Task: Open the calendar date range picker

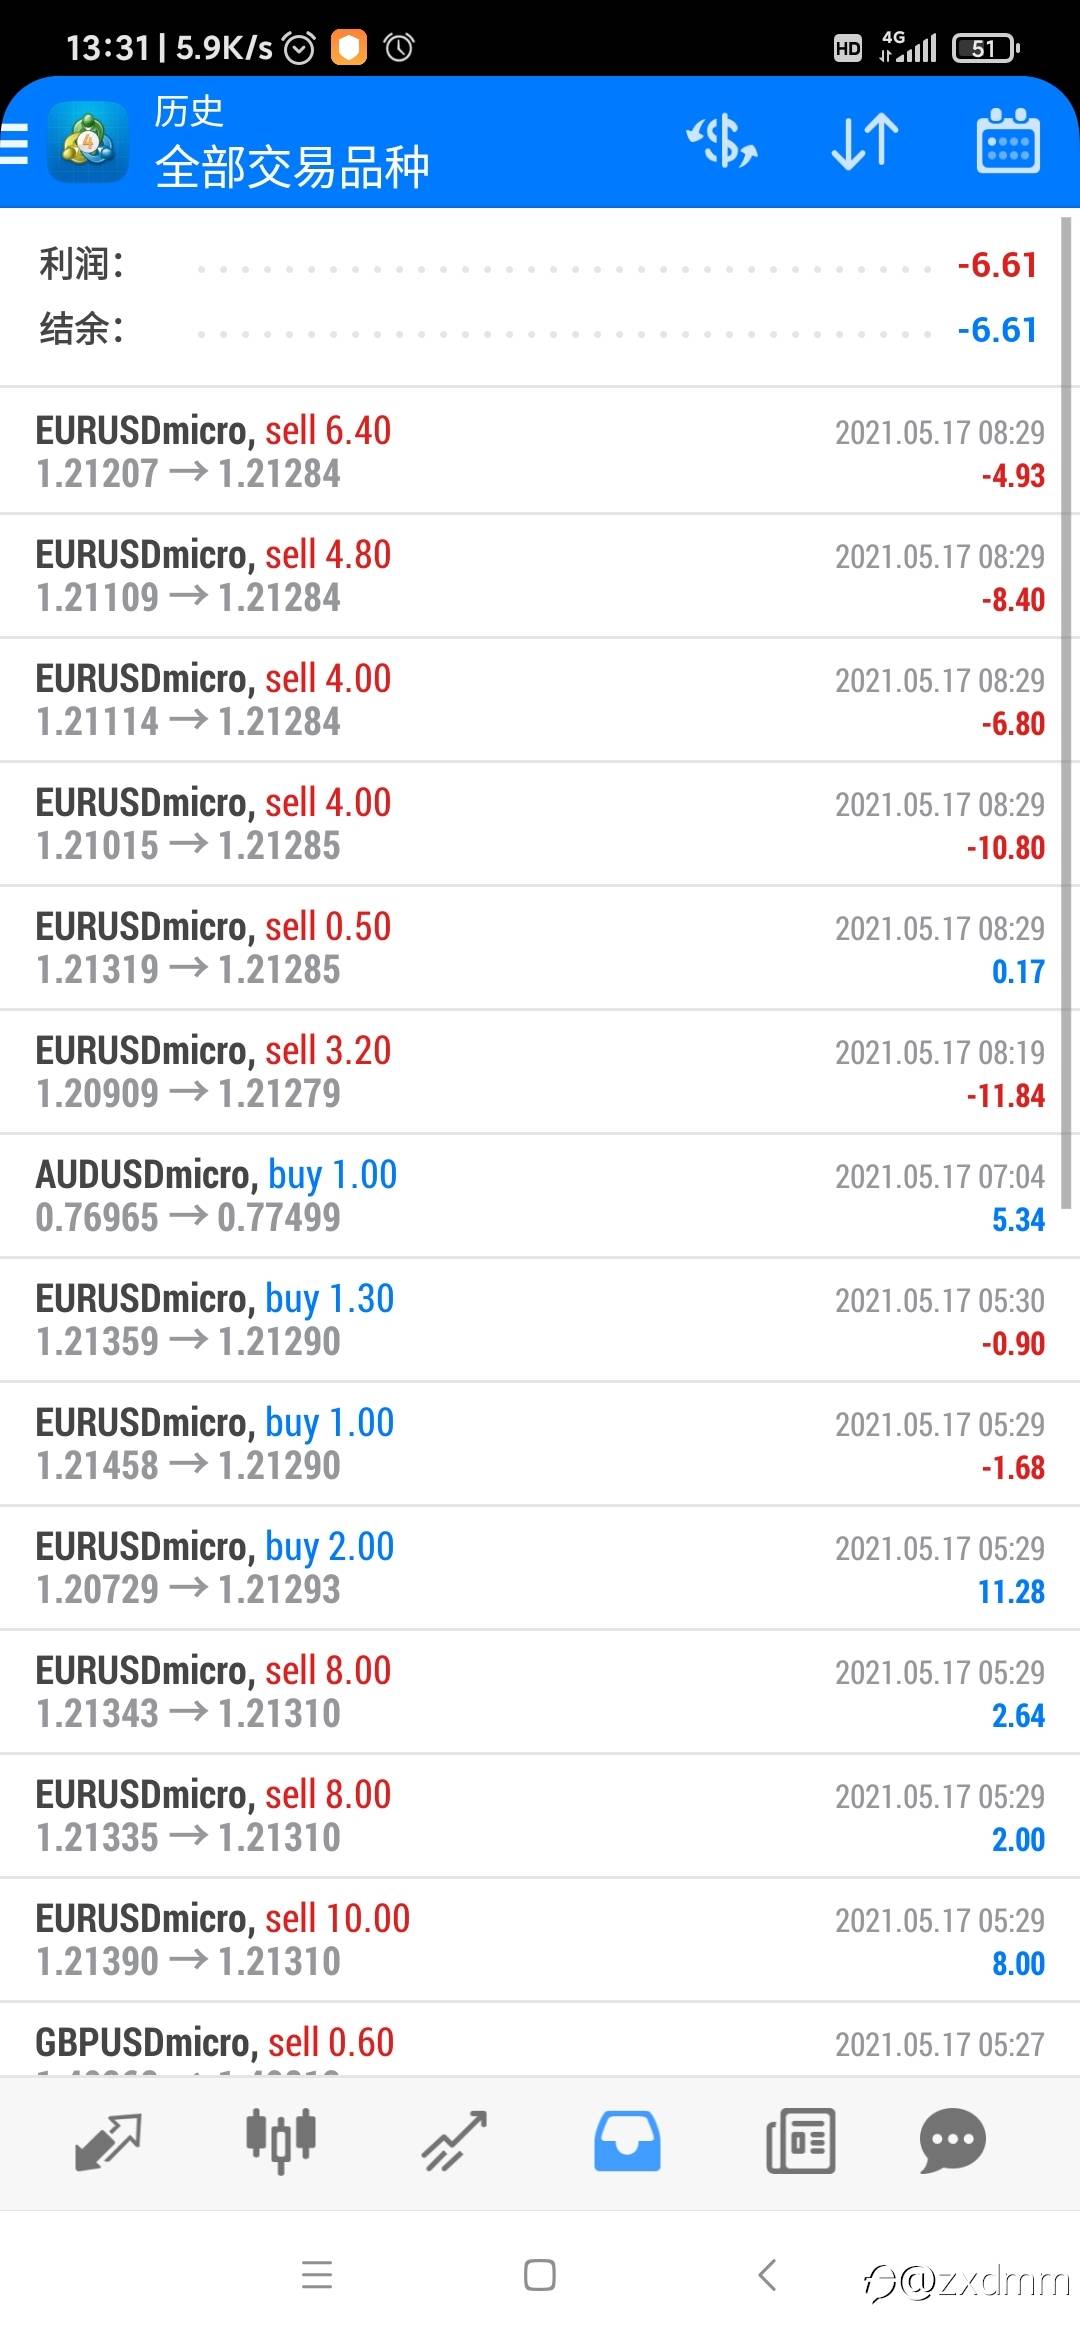Action: [1007, 141]
